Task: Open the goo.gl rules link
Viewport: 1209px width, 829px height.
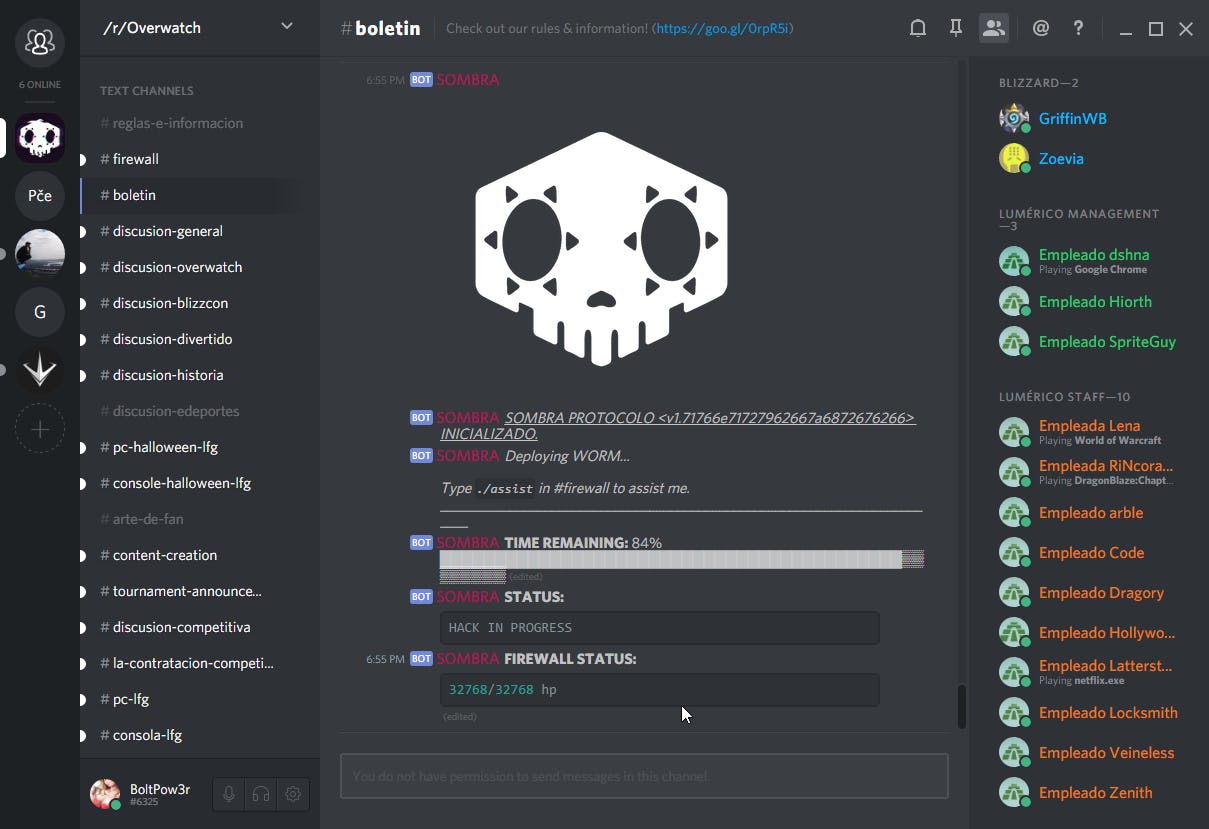Action: tap(722, 28)
